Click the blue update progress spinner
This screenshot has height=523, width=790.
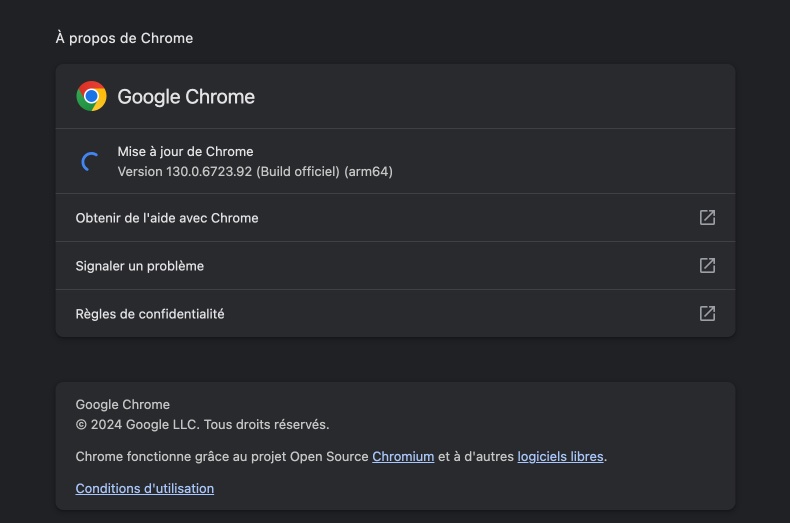pos(90,161)
